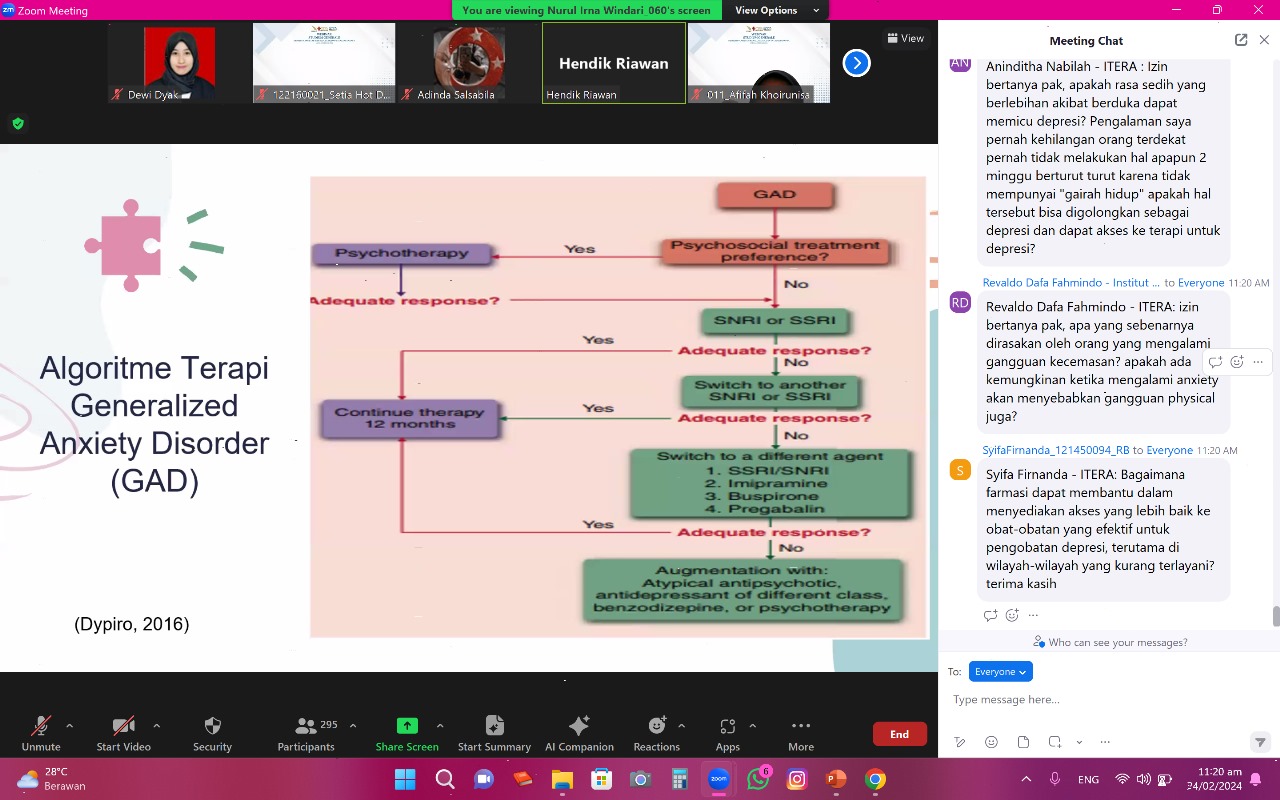Image resolution: width=1280 pixels, height=800 pixels.
Task: Open the Participants panel
Action: (x=306, y=727)
